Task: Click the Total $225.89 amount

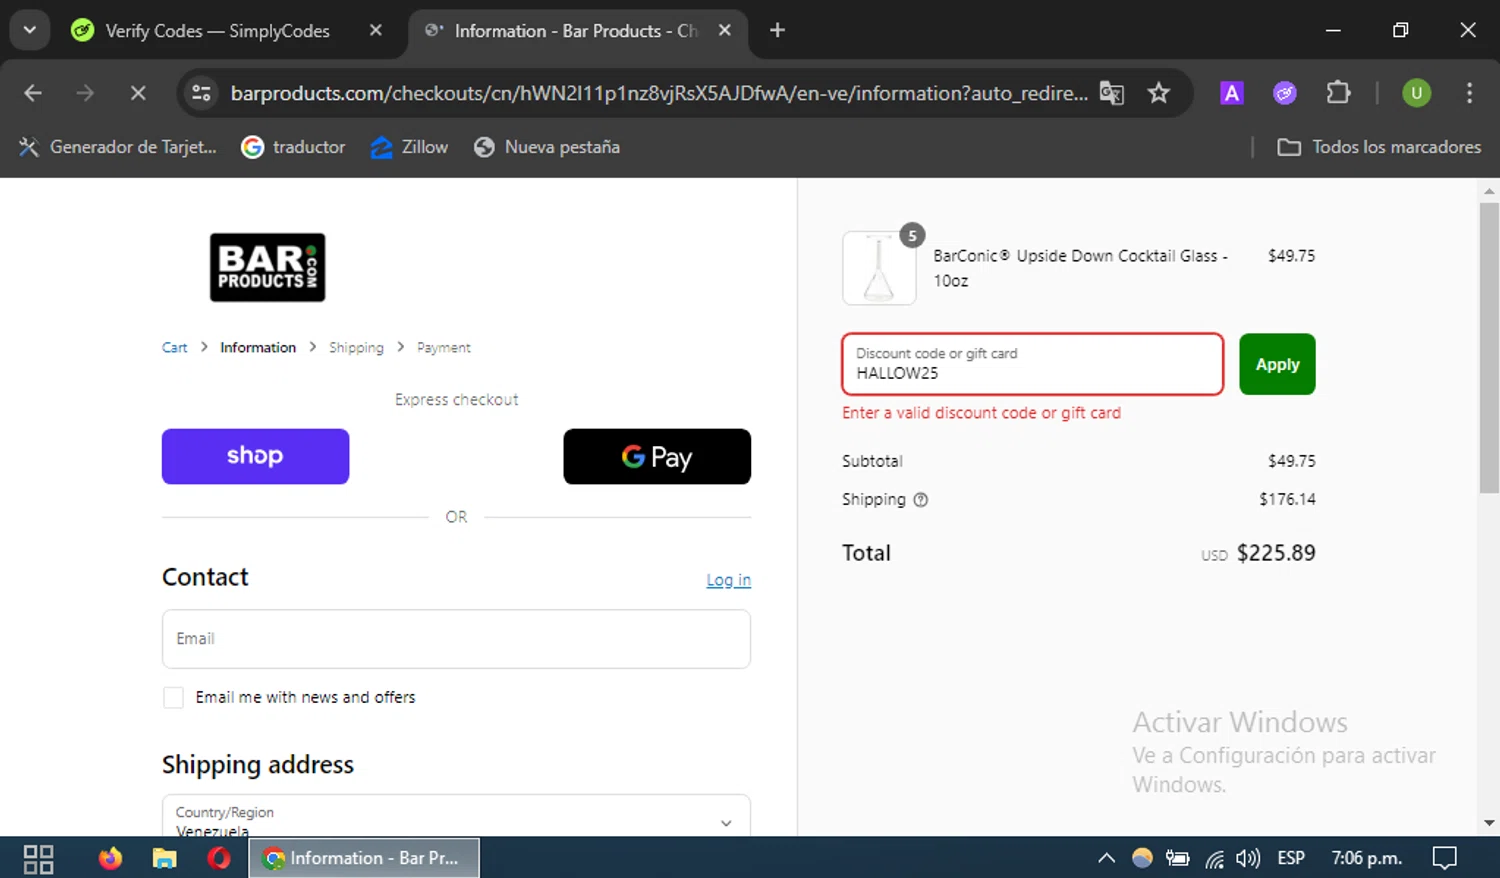Action: coord(1276,553)
